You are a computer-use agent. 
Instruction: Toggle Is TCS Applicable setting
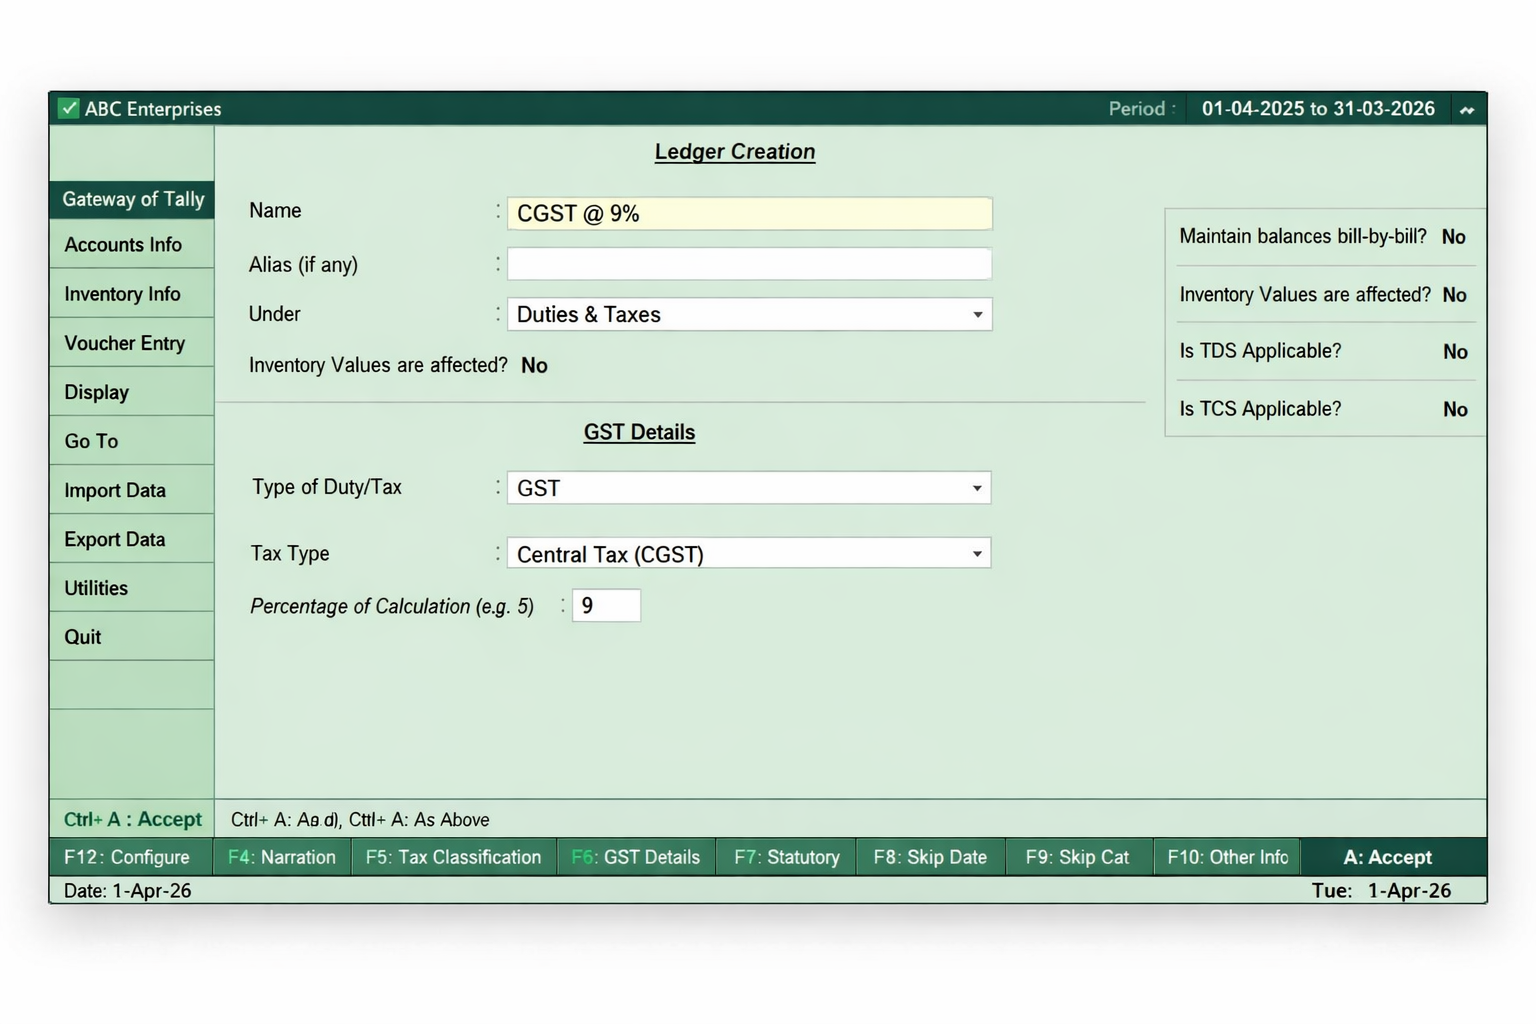(1455, 408)
